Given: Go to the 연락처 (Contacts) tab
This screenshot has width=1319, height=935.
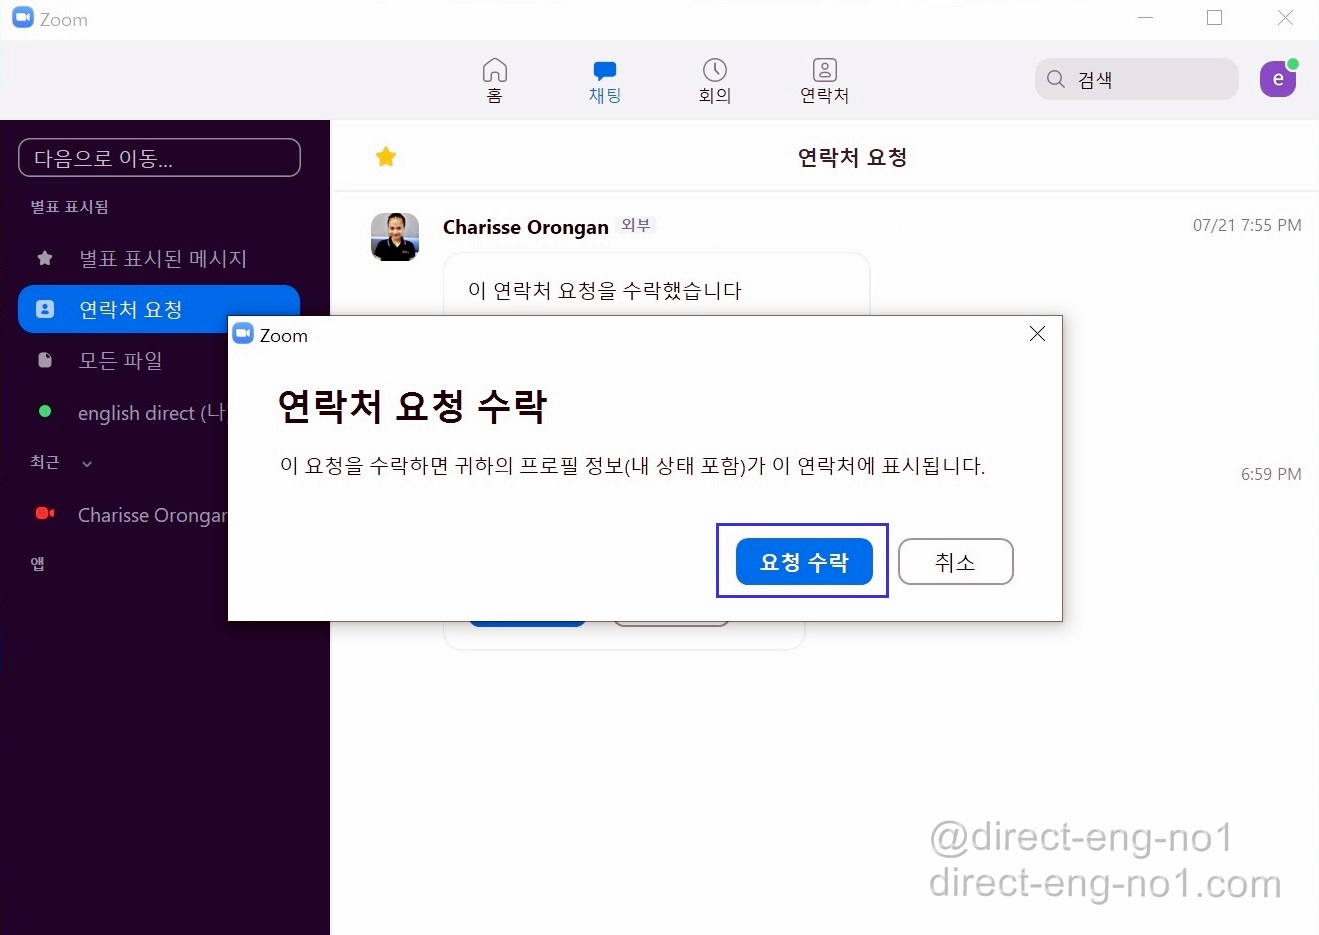Looking at the screenshot, I should 824,81.
